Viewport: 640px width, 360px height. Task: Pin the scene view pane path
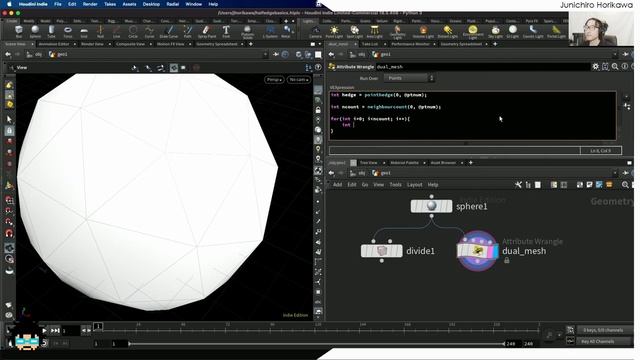[x=276, y=54]
